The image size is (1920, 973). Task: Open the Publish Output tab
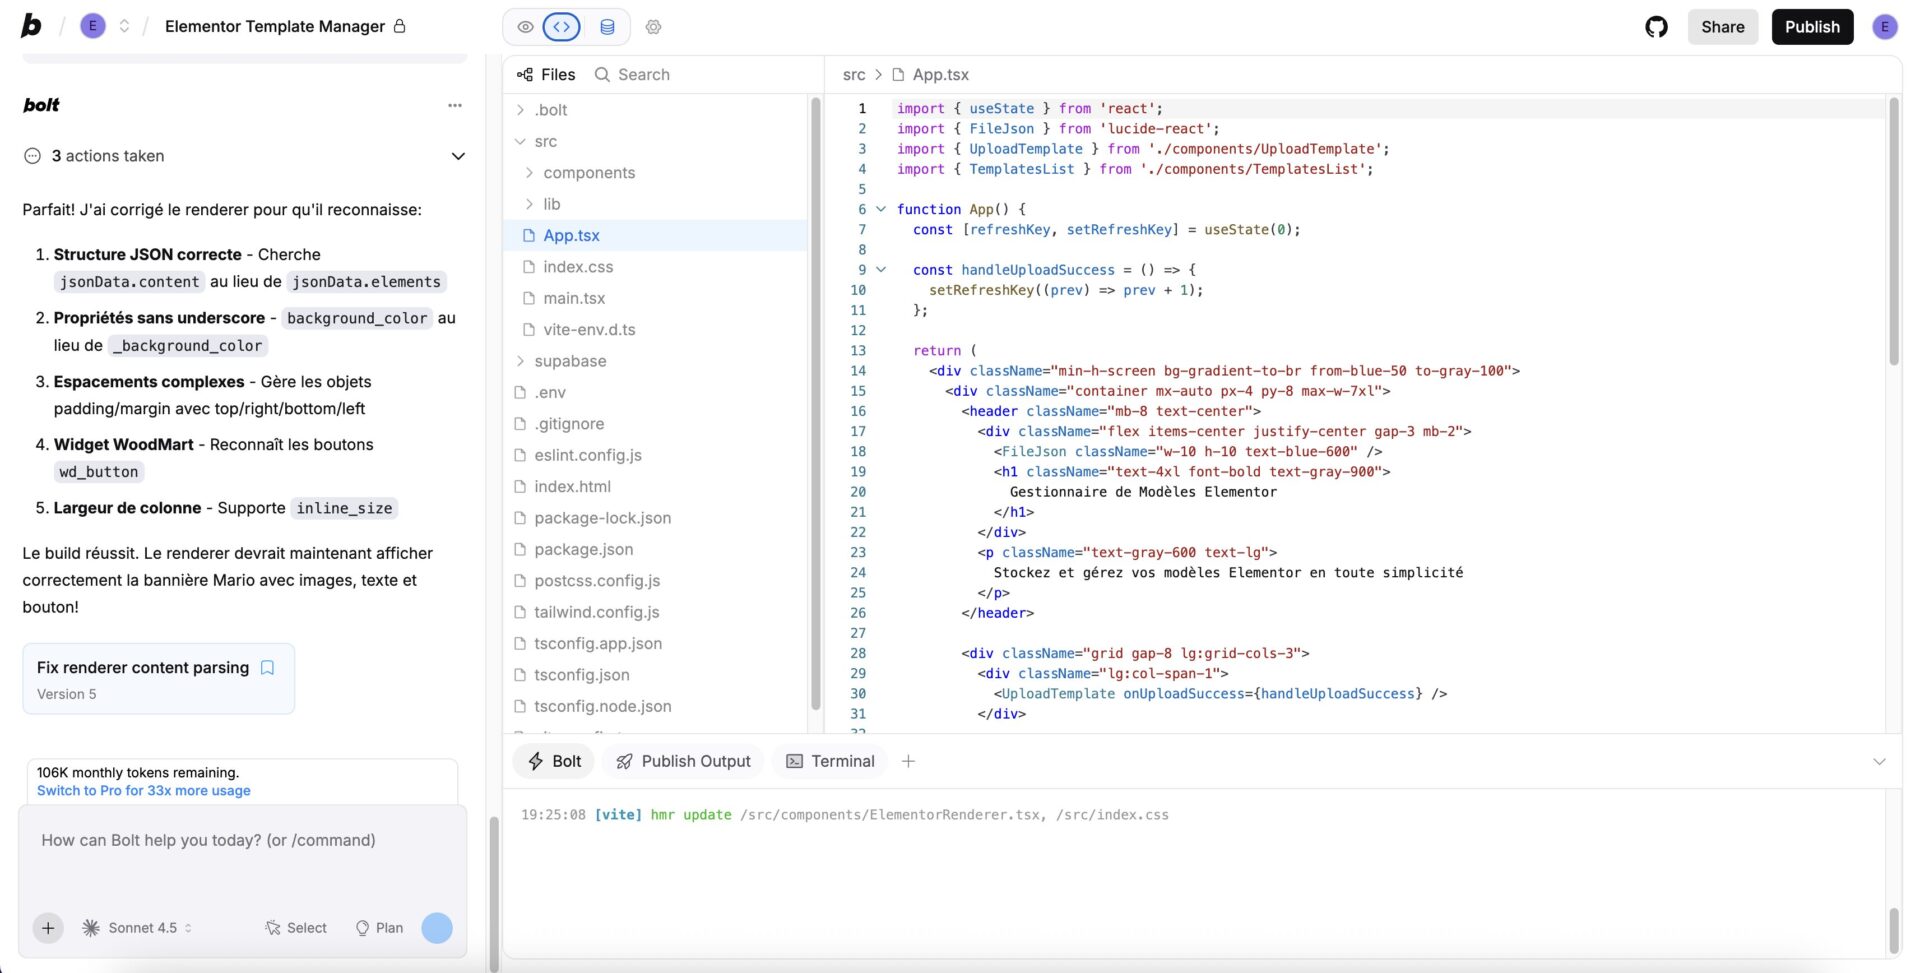(x=683, y=761)
